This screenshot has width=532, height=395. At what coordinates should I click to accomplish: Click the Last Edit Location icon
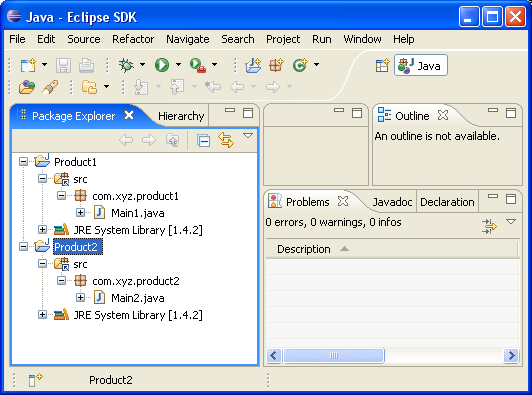pyautogui.click(x=213, y=87)
